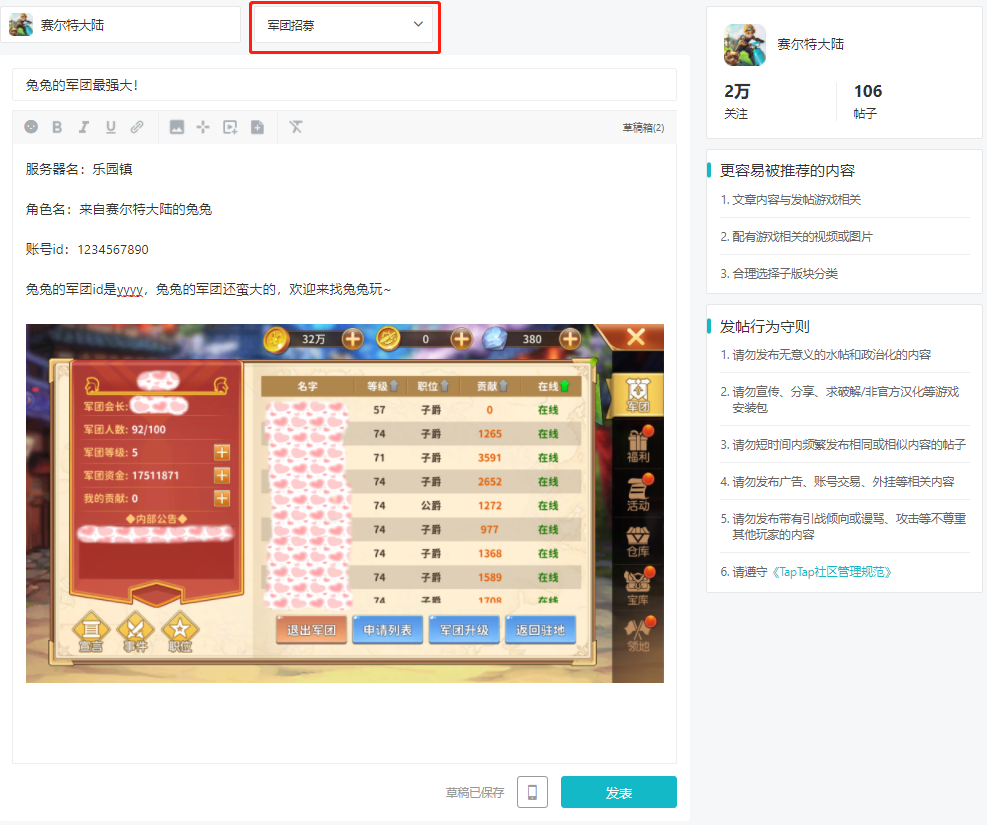Open the 宣言 icon in guild panel
Screen dimensions: 987x825
91,631
